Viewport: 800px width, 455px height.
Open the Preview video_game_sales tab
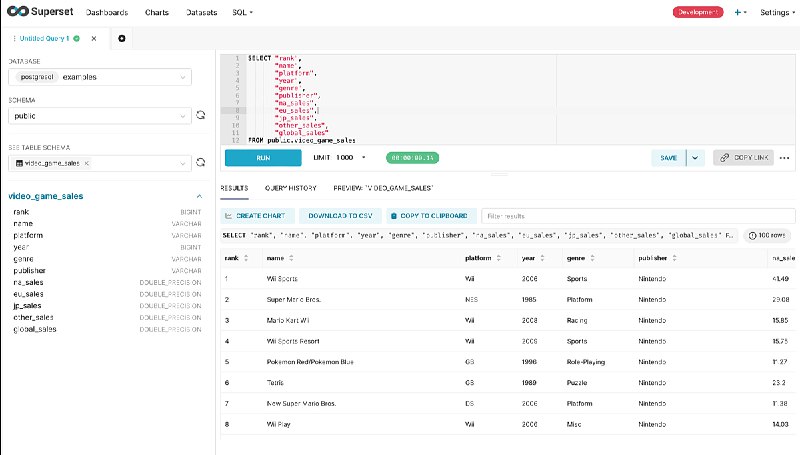[383, 188]
